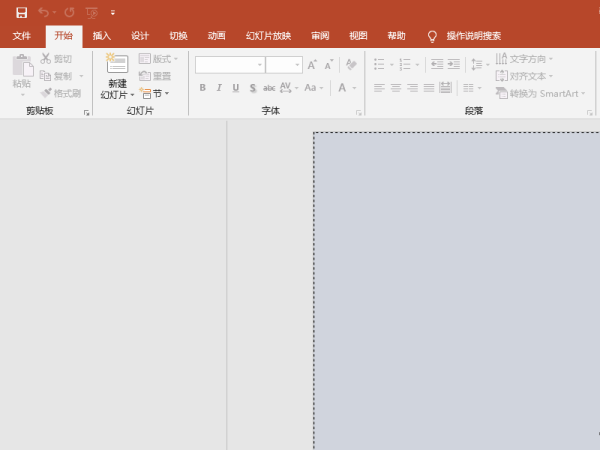Click the Reset (重置) button
Screen dimensions: 600x450
click(x=155, y=76)
